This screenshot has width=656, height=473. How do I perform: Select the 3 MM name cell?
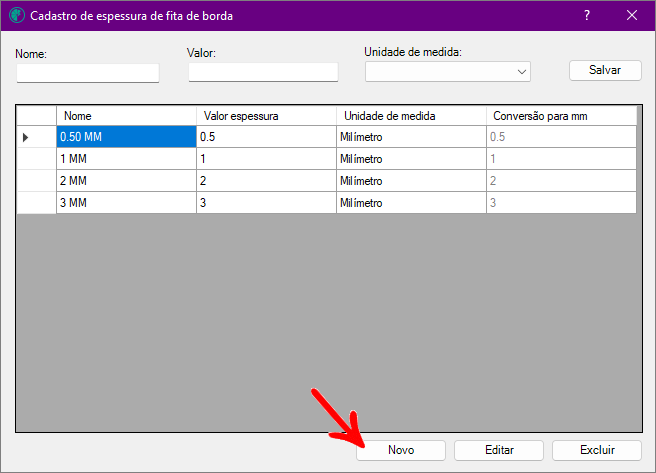point(126,203)
